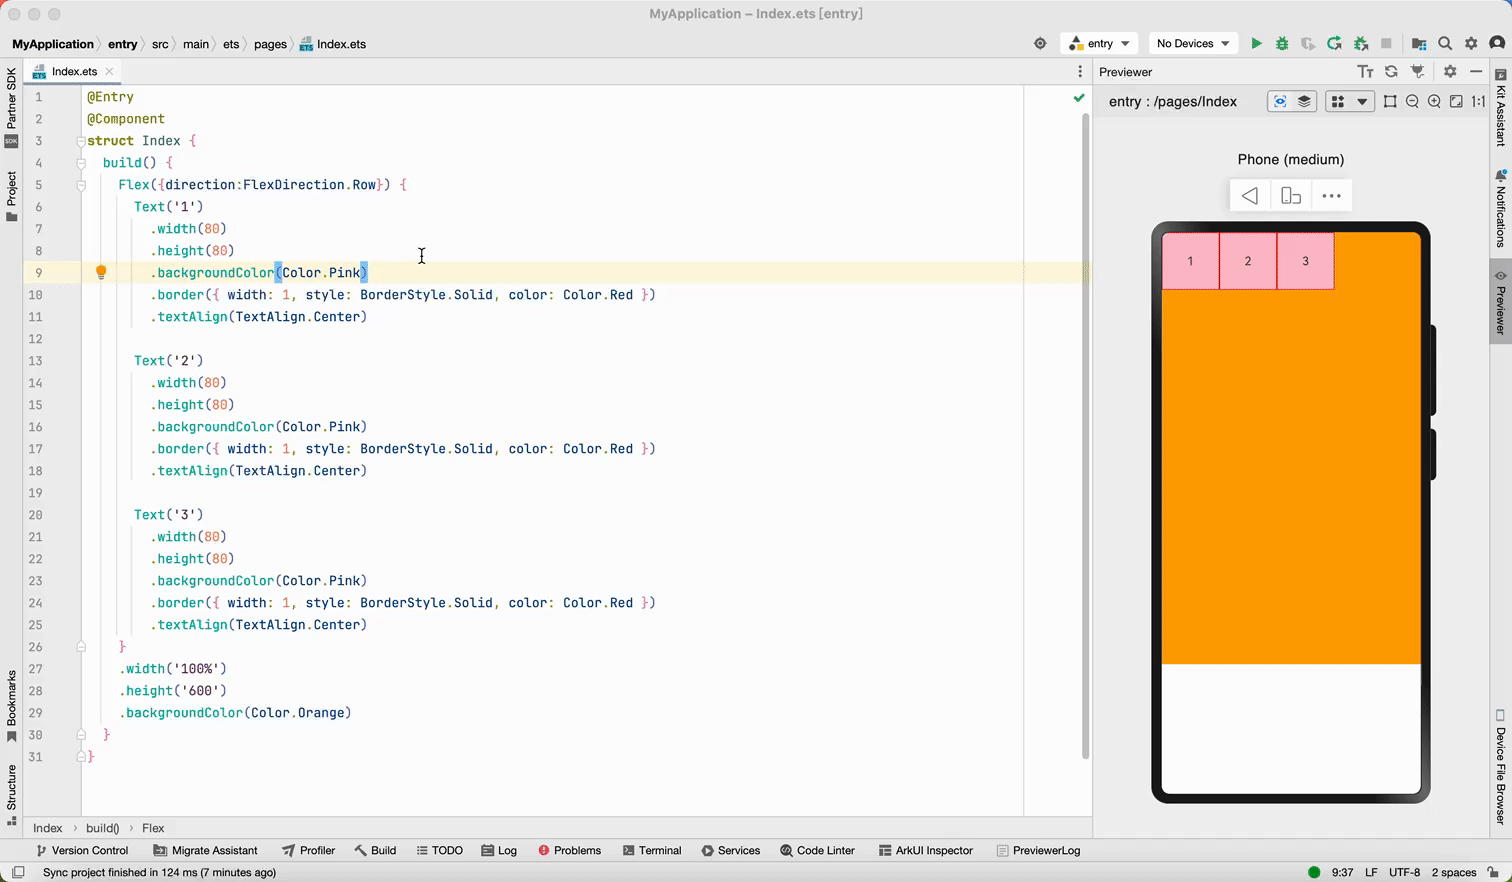Viewport: 1512px width, 882px height.
Task: Click the build() breadcrumb below editor
Action: click(x=102, y=828)
